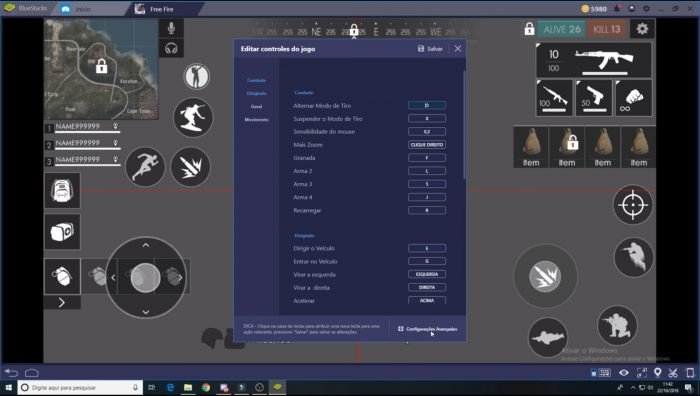Click the BlueStacks location pin icon
The width and height of the screenshot is (700, 396).
click(657, 372)
